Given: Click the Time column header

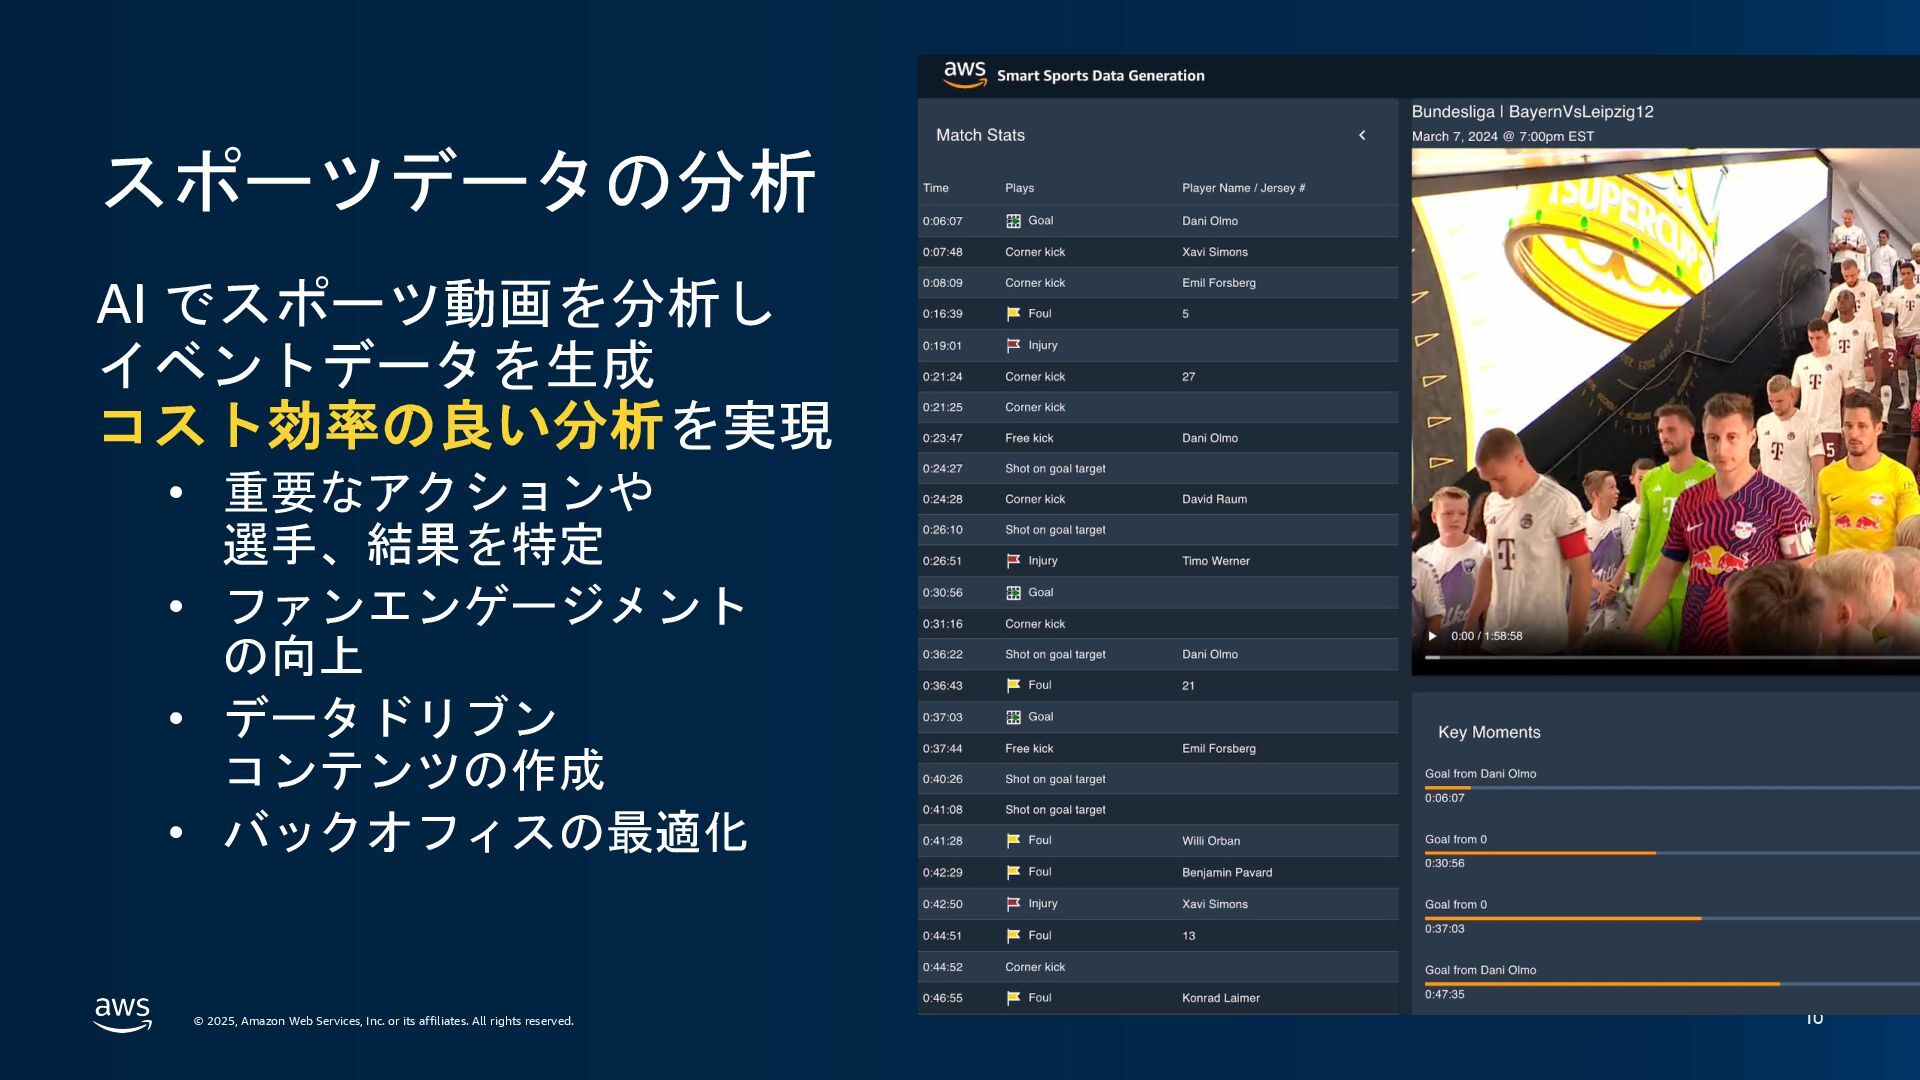Looking at the screenshot, I should (x=936, y=188).
